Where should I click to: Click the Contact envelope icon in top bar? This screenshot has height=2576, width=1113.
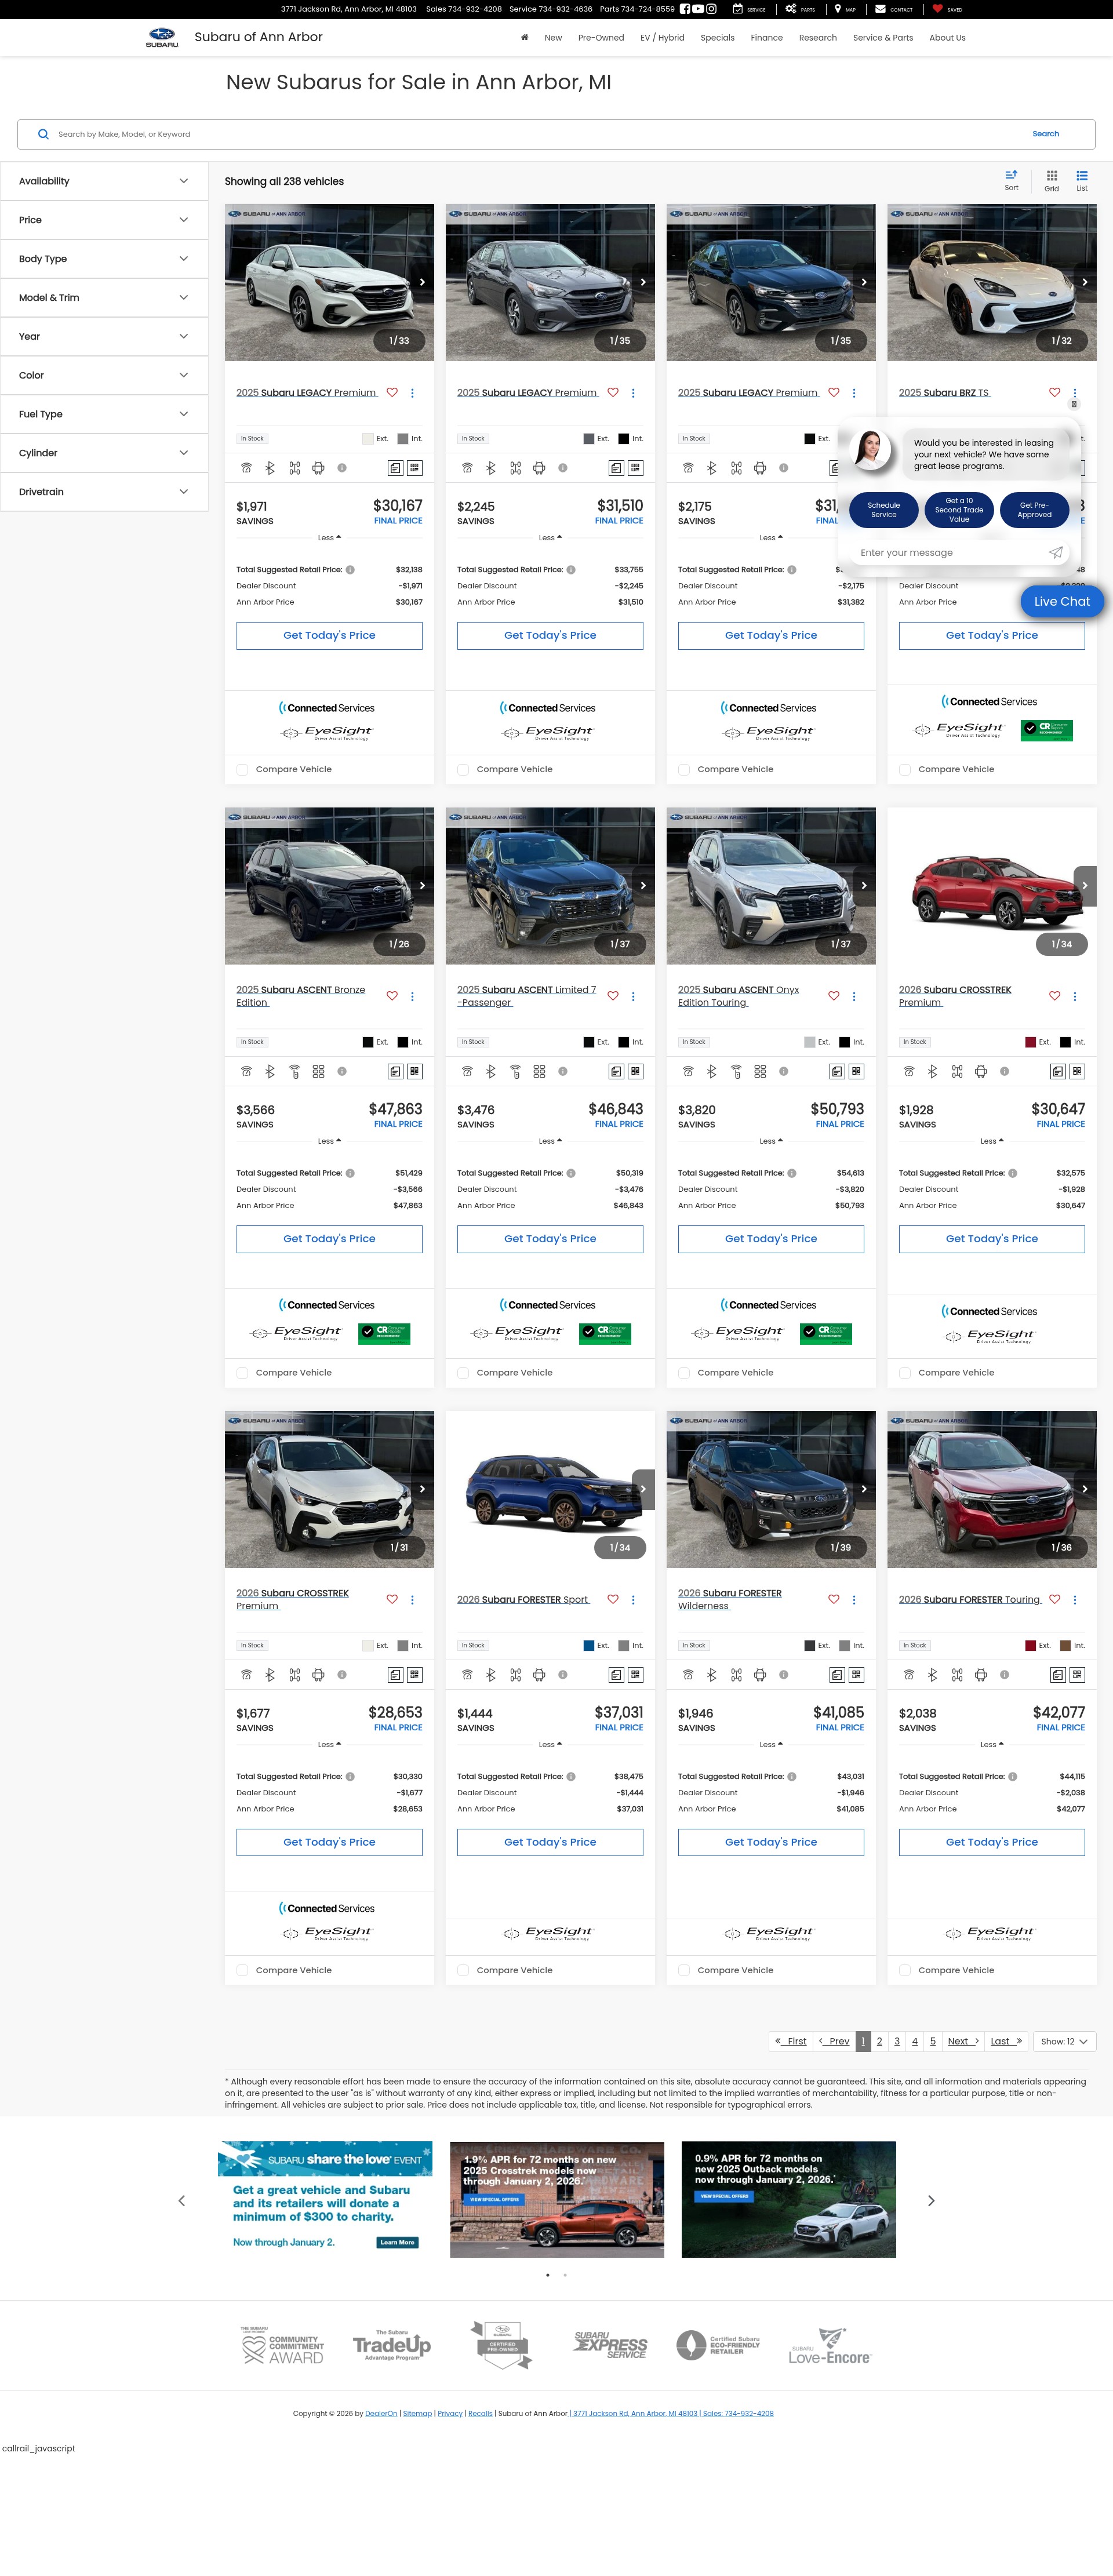(880, 9)
